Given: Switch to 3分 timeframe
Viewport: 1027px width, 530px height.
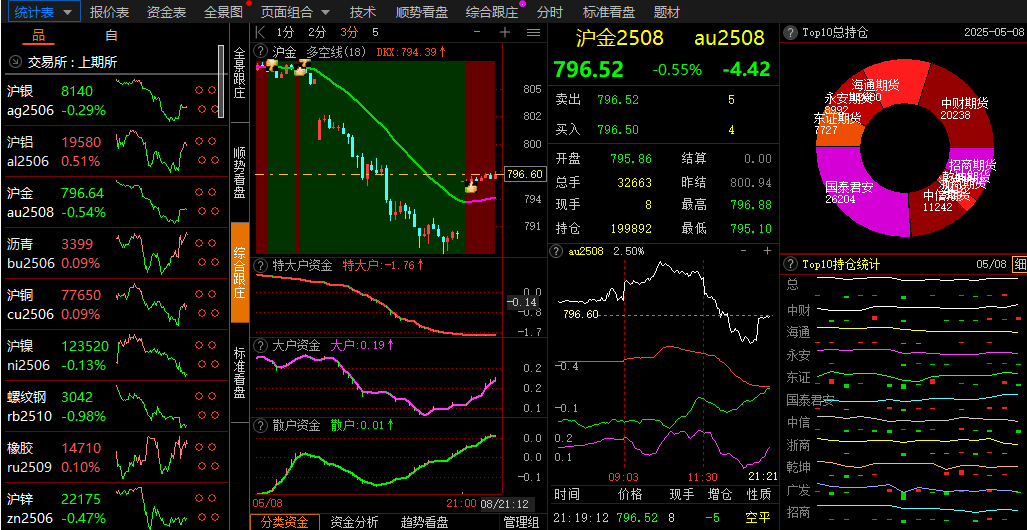Looking at the screenshot, I should click(x=349, y=32).
